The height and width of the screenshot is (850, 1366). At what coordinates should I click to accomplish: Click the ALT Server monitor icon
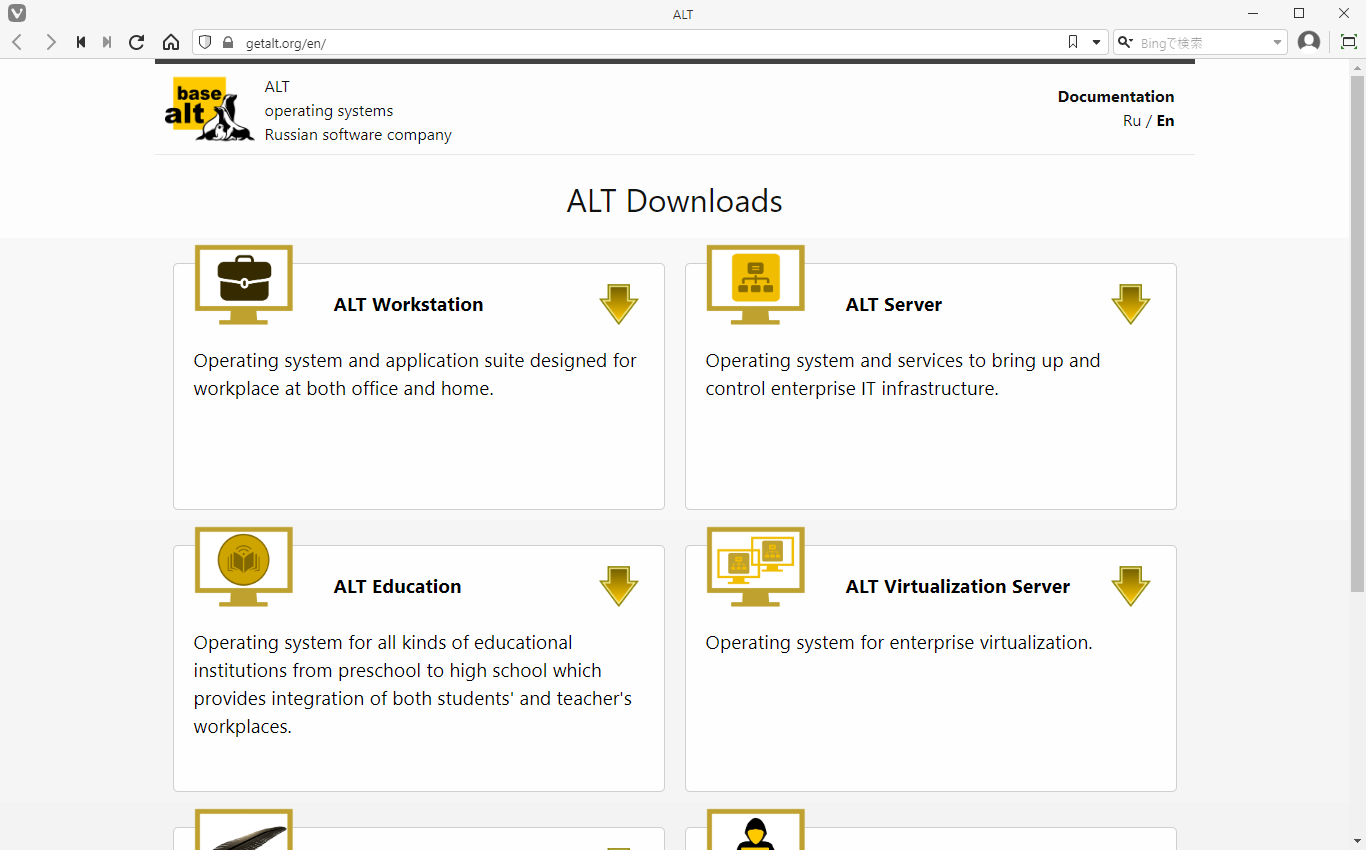(756, 285)
